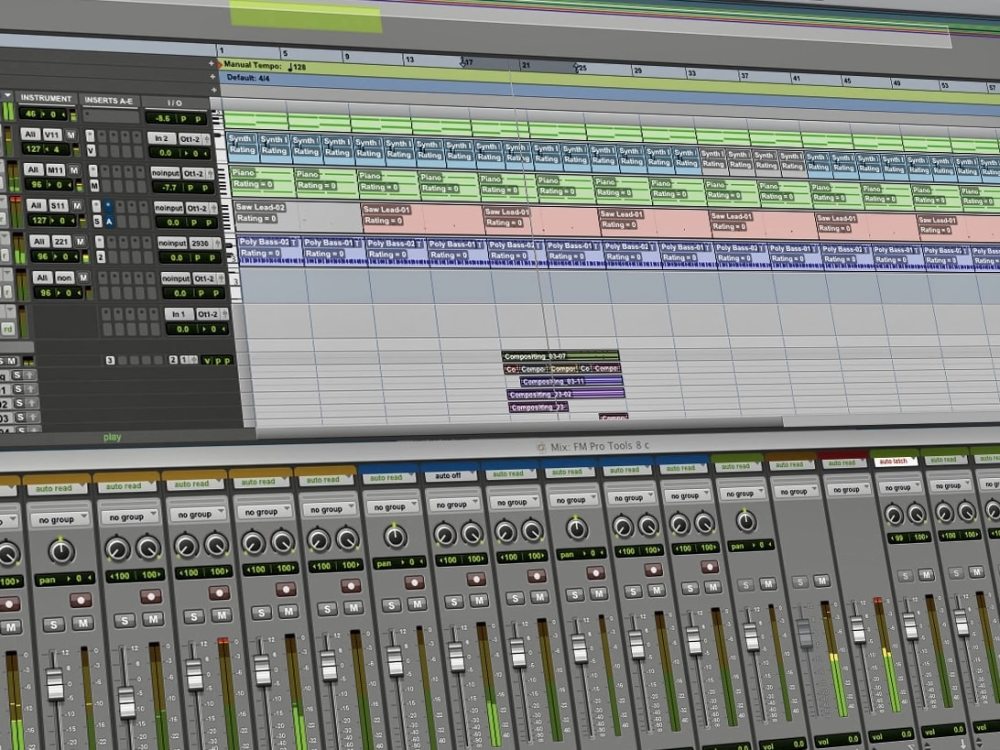Click the blue 'A' insert on S11 track
The width and height of the screenshot is (1000, 750).
[x=109, y=221]
